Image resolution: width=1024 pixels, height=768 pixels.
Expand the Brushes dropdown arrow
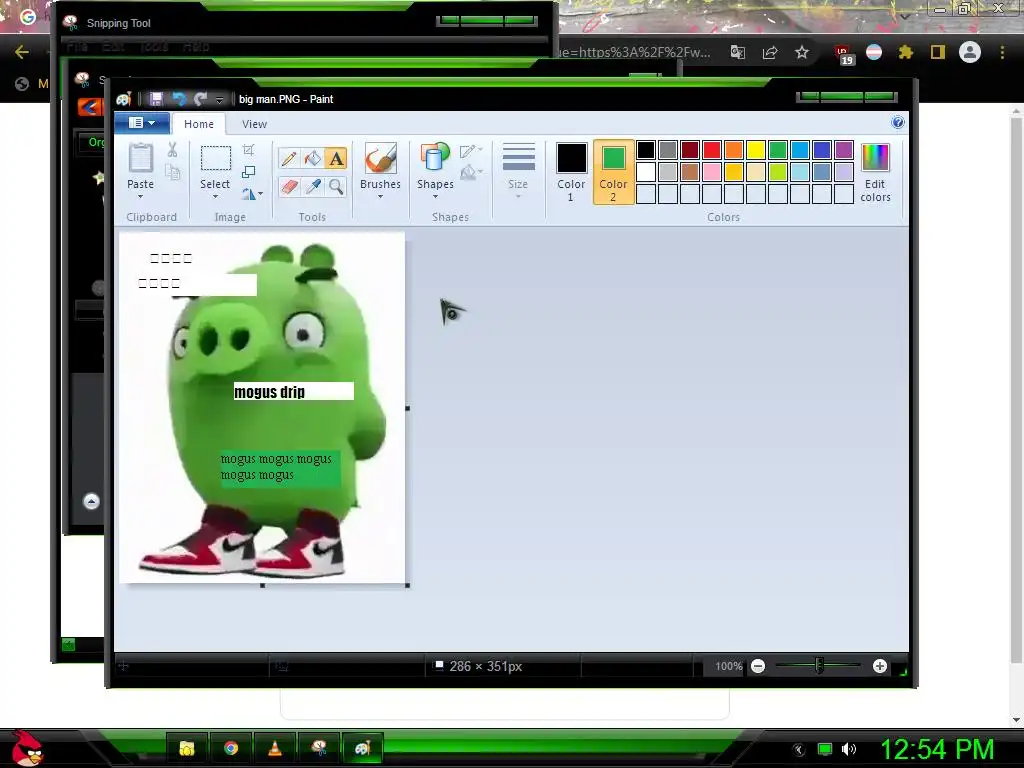coord(380,197)
